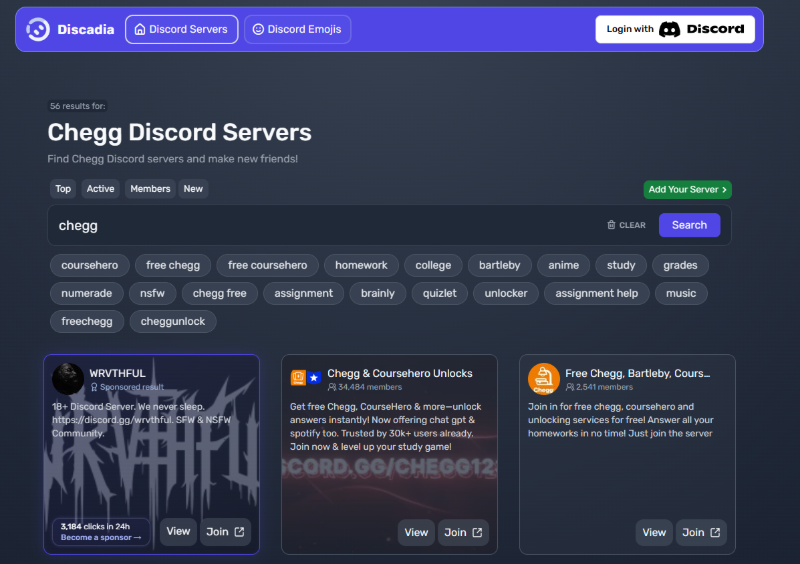Image resolution: width=800 pixels, height=564 pixels.
Task: Click the WRVTHFUL server avatar
Action: click(x=68, y=379)
